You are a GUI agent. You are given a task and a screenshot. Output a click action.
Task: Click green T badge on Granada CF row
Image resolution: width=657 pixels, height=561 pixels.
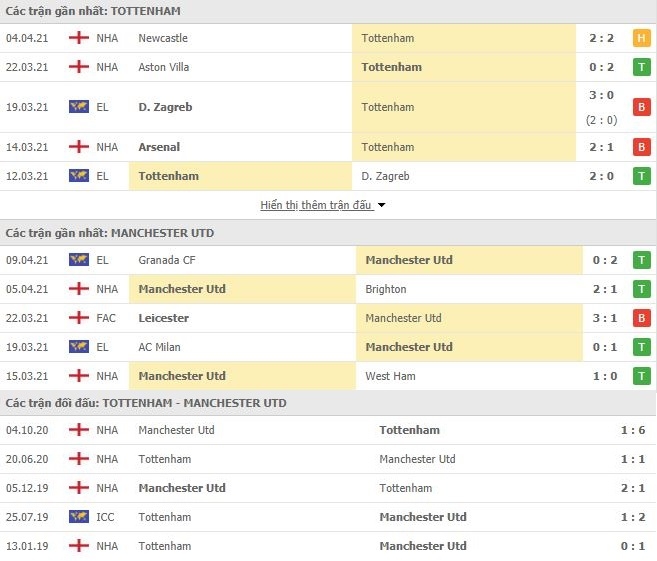pos(641,260)
